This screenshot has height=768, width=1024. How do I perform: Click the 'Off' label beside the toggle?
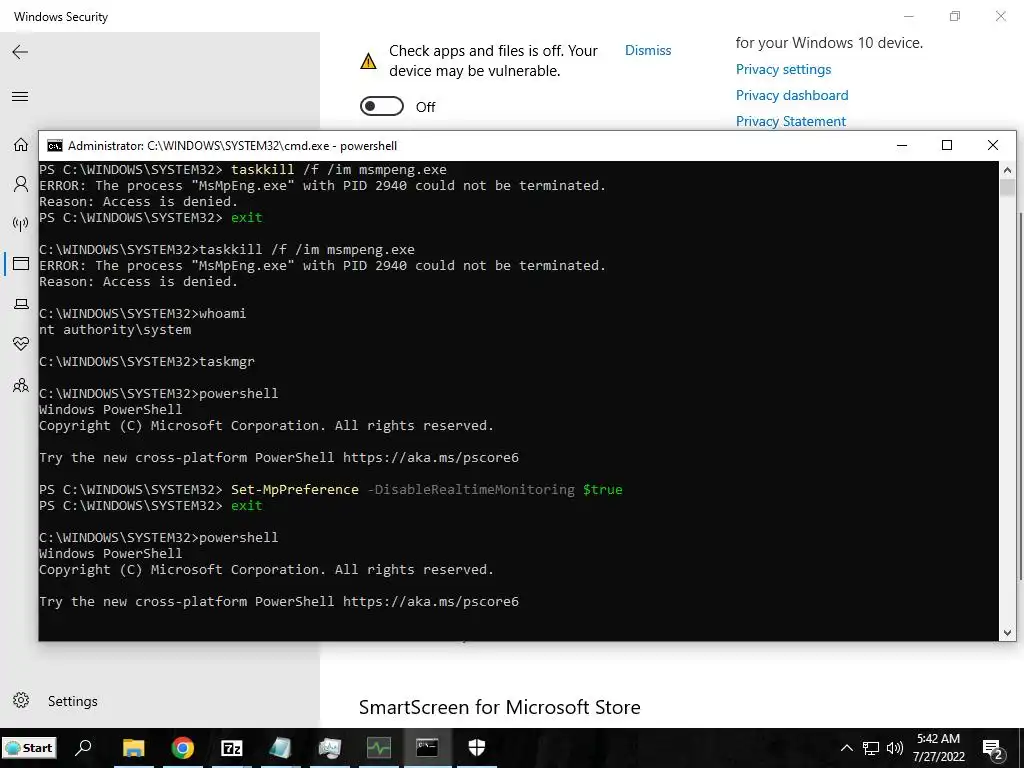(x=426, y=107)
